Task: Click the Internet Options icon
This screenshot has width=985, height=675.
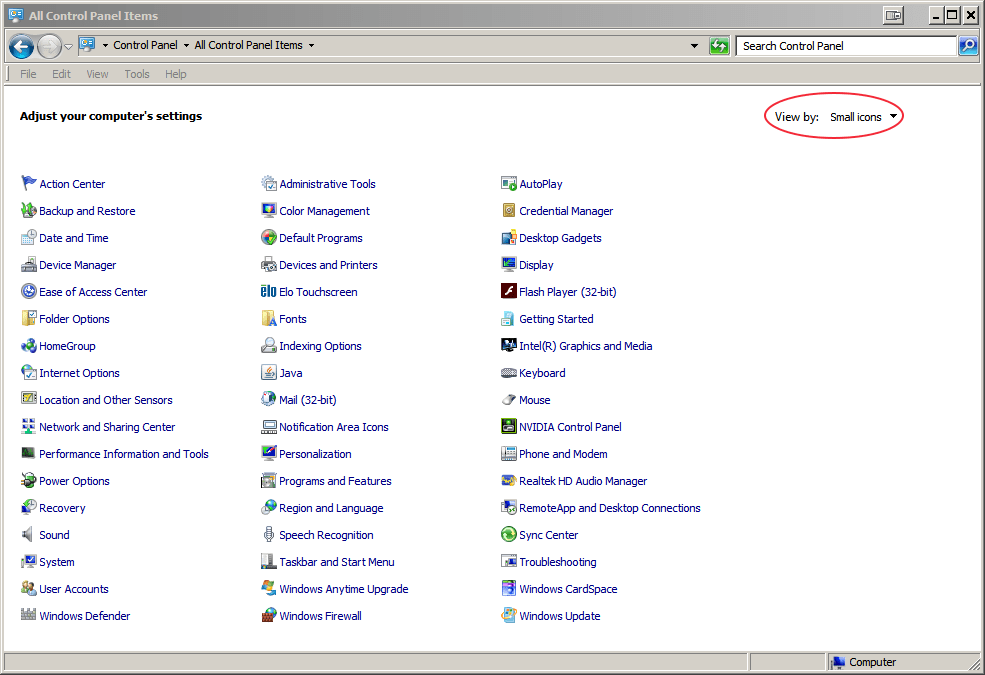Action: pos(28,372)
